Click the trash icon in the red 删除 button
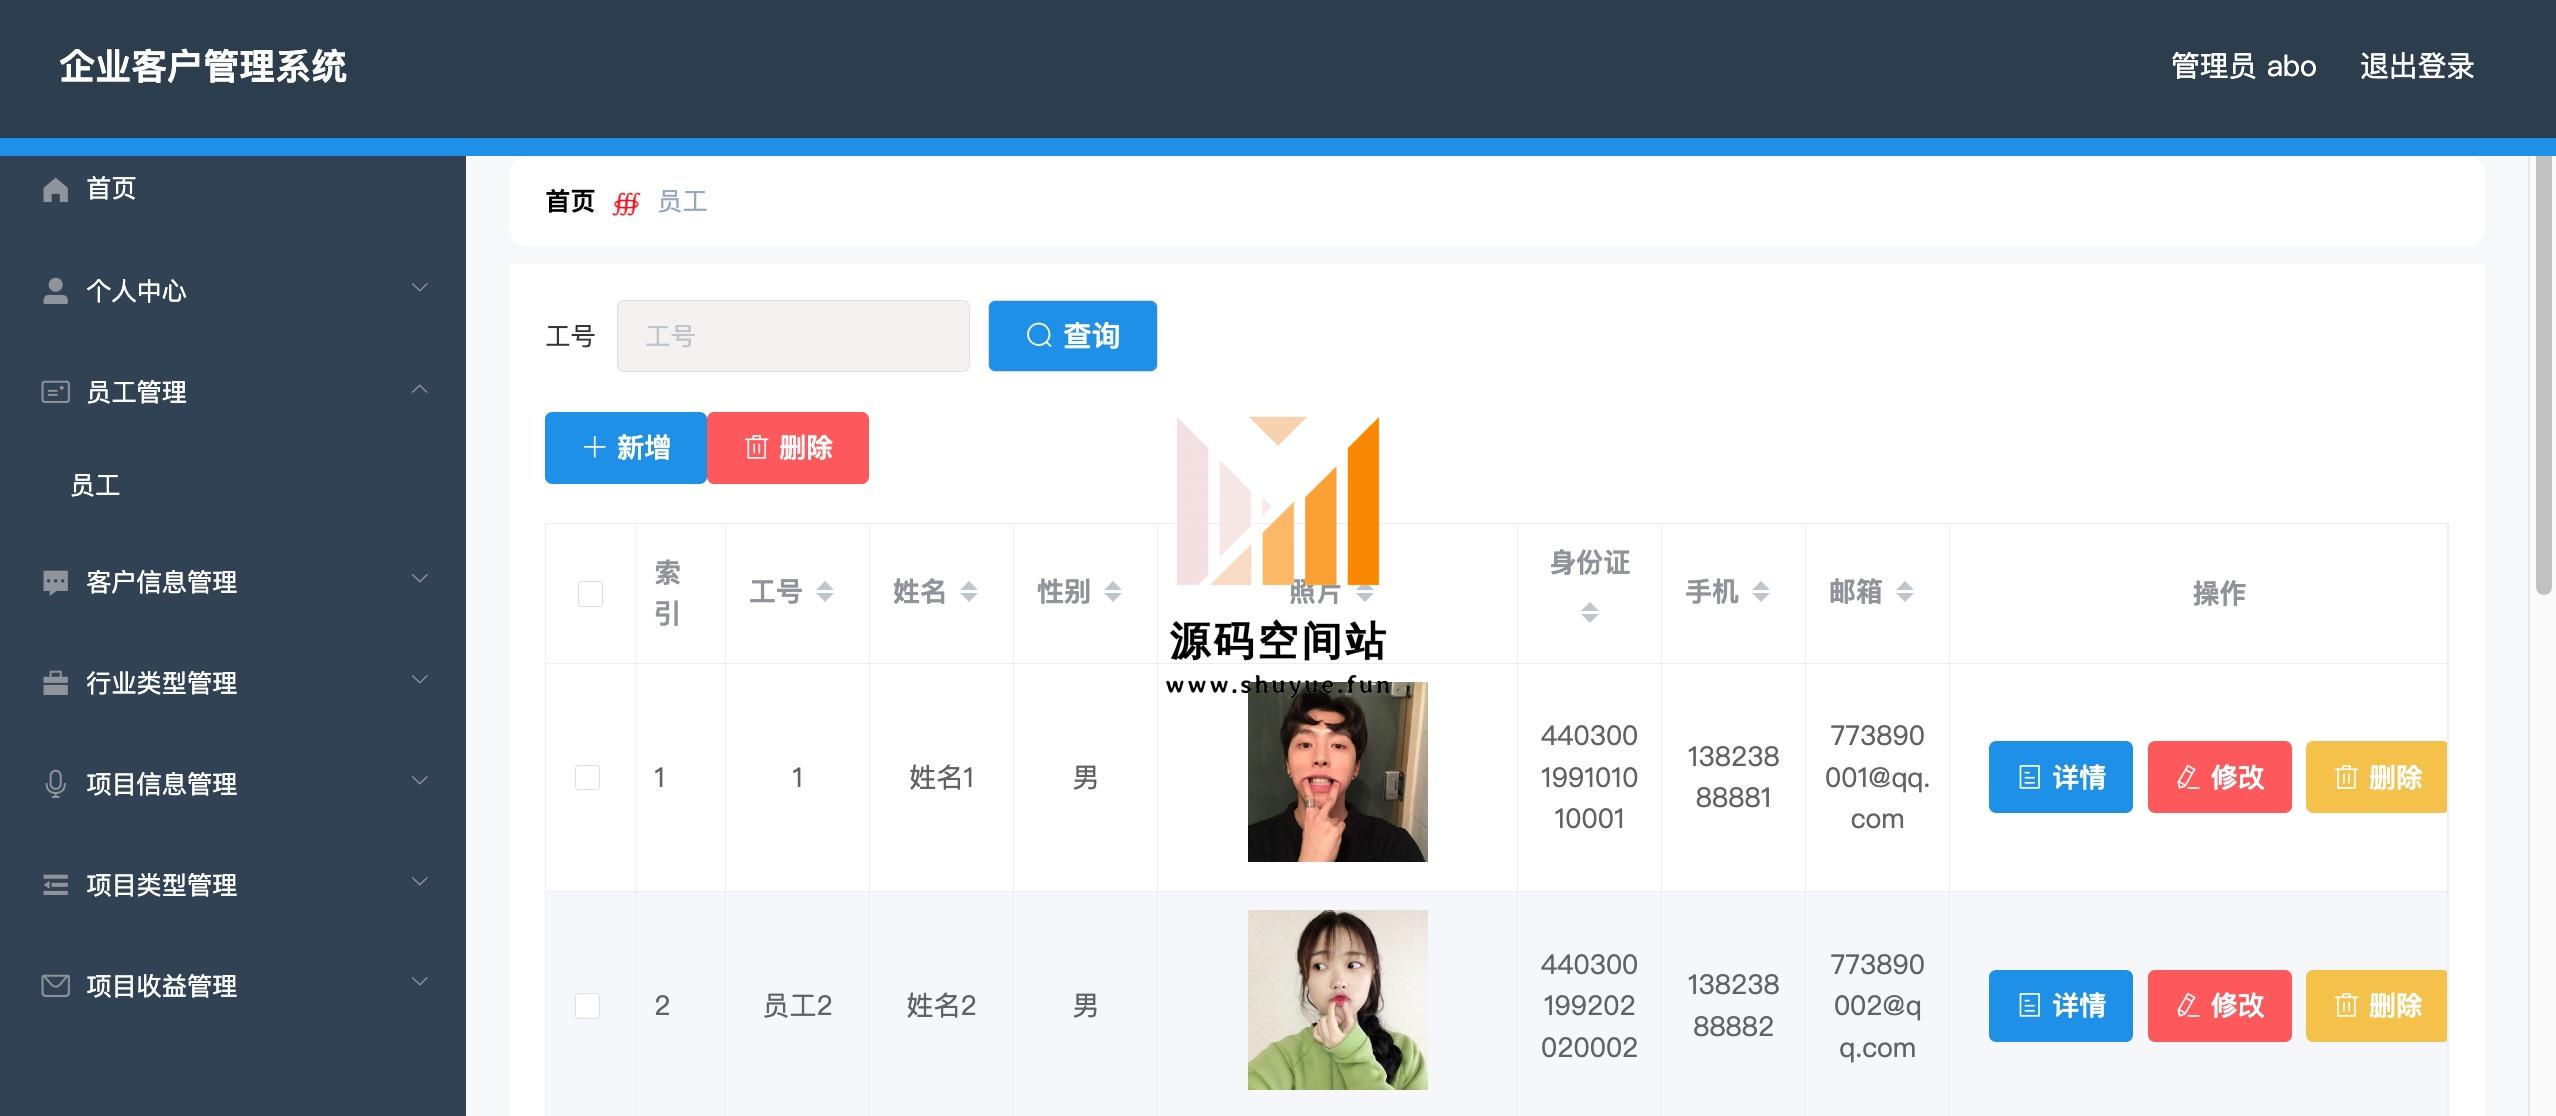This screenshot has width=2556, height=1116. [x=757, y=447]
